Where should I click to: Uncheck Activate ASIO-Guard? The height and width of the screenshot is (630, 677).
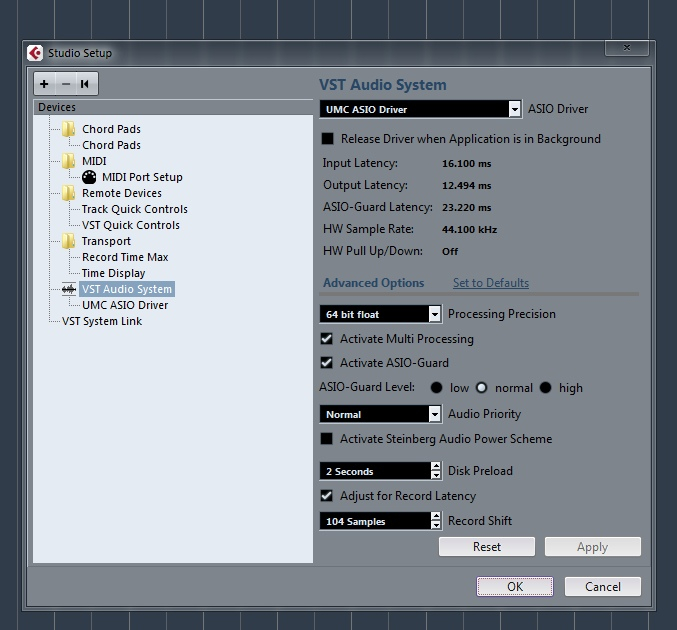pyautogui.click(x=327, y=363)
